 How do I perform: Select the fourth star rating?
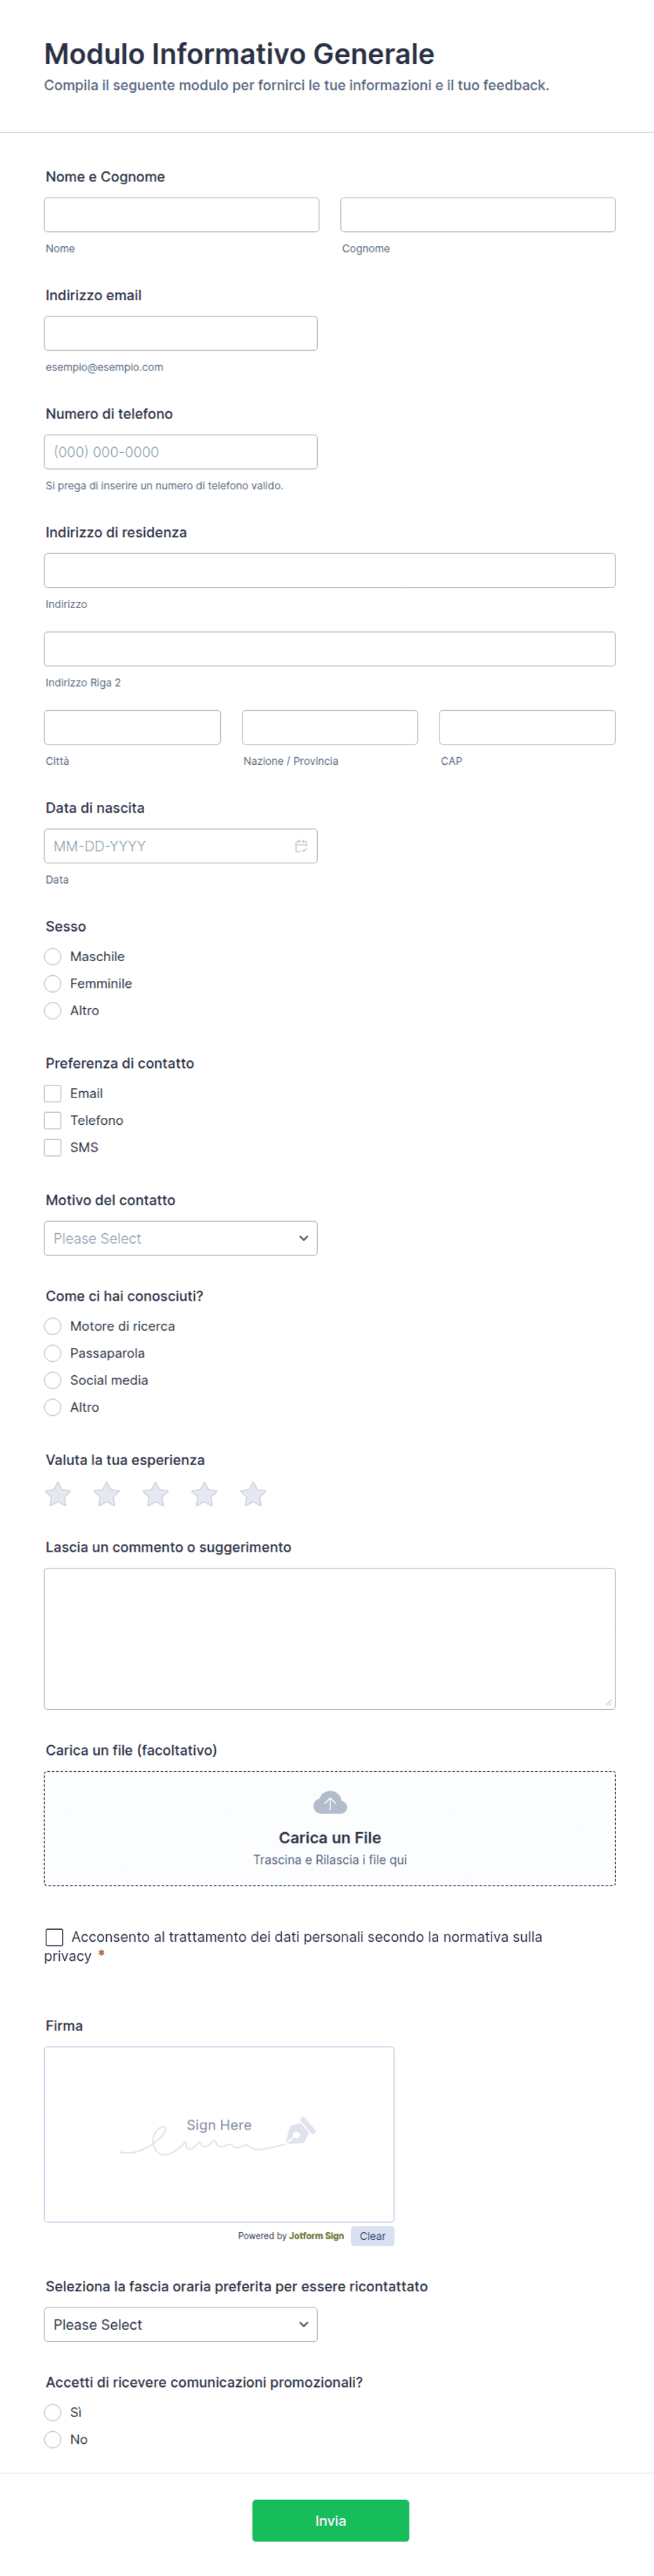[204, 1494]
